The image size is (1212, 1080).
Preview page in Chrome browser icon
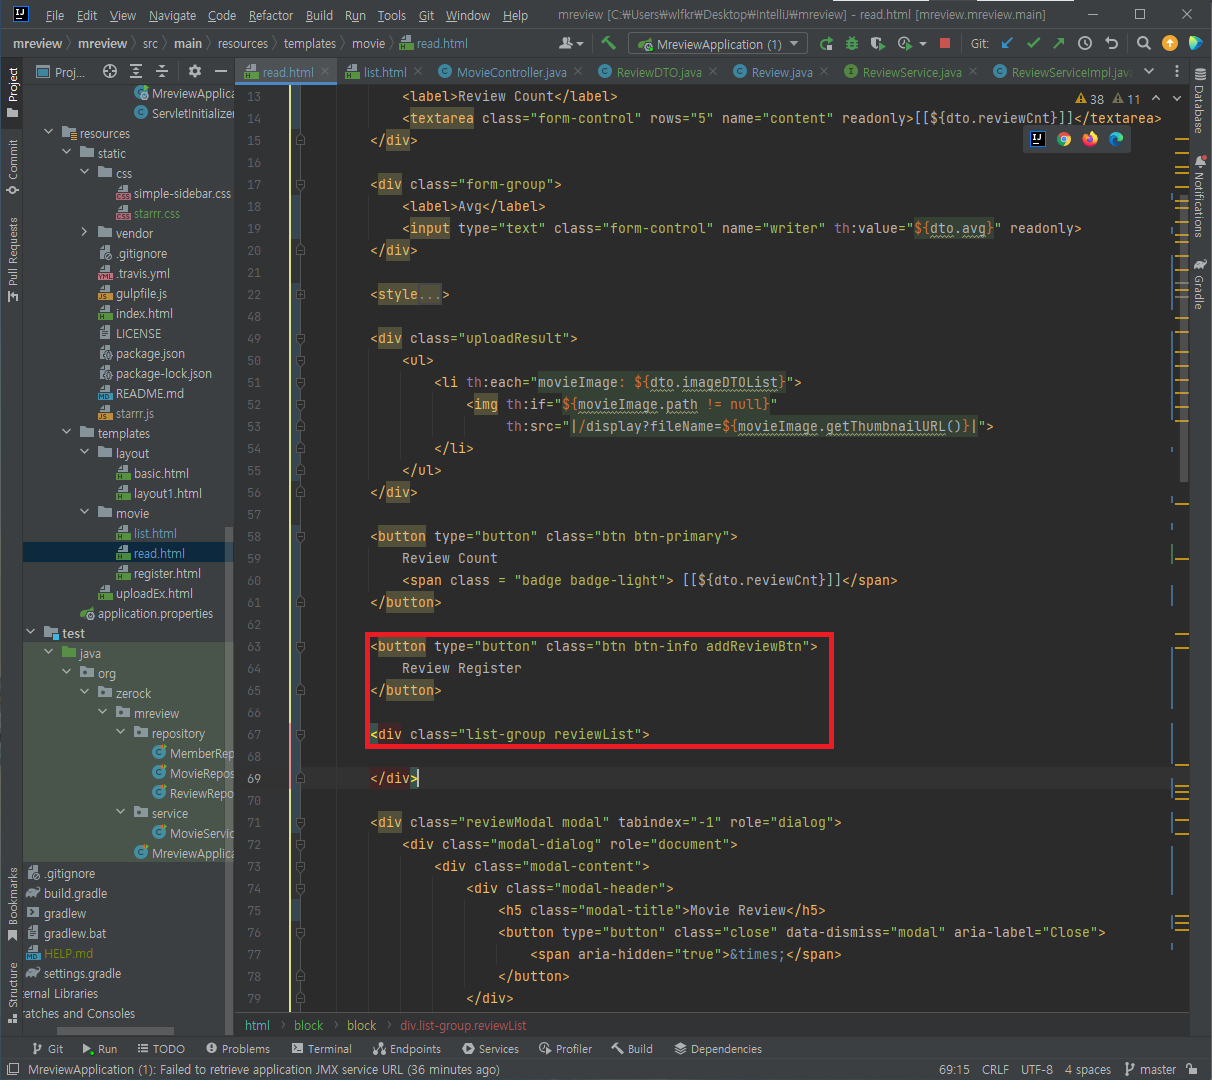1064,139
